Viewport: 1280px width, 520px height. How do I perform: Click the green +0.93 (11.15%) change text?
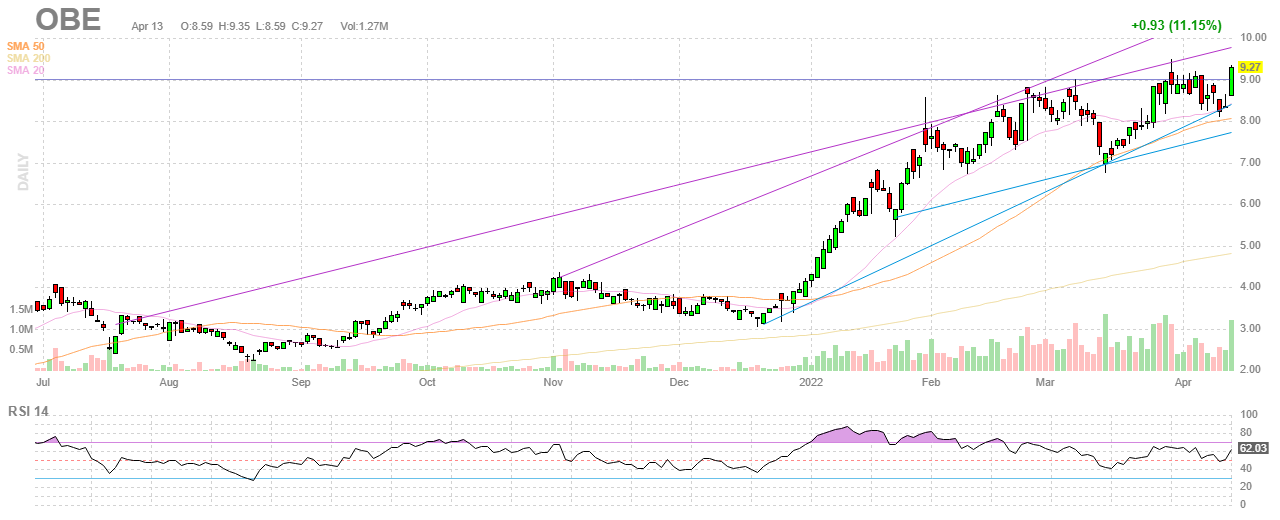pyautogui.click(x=1177, y=25)
